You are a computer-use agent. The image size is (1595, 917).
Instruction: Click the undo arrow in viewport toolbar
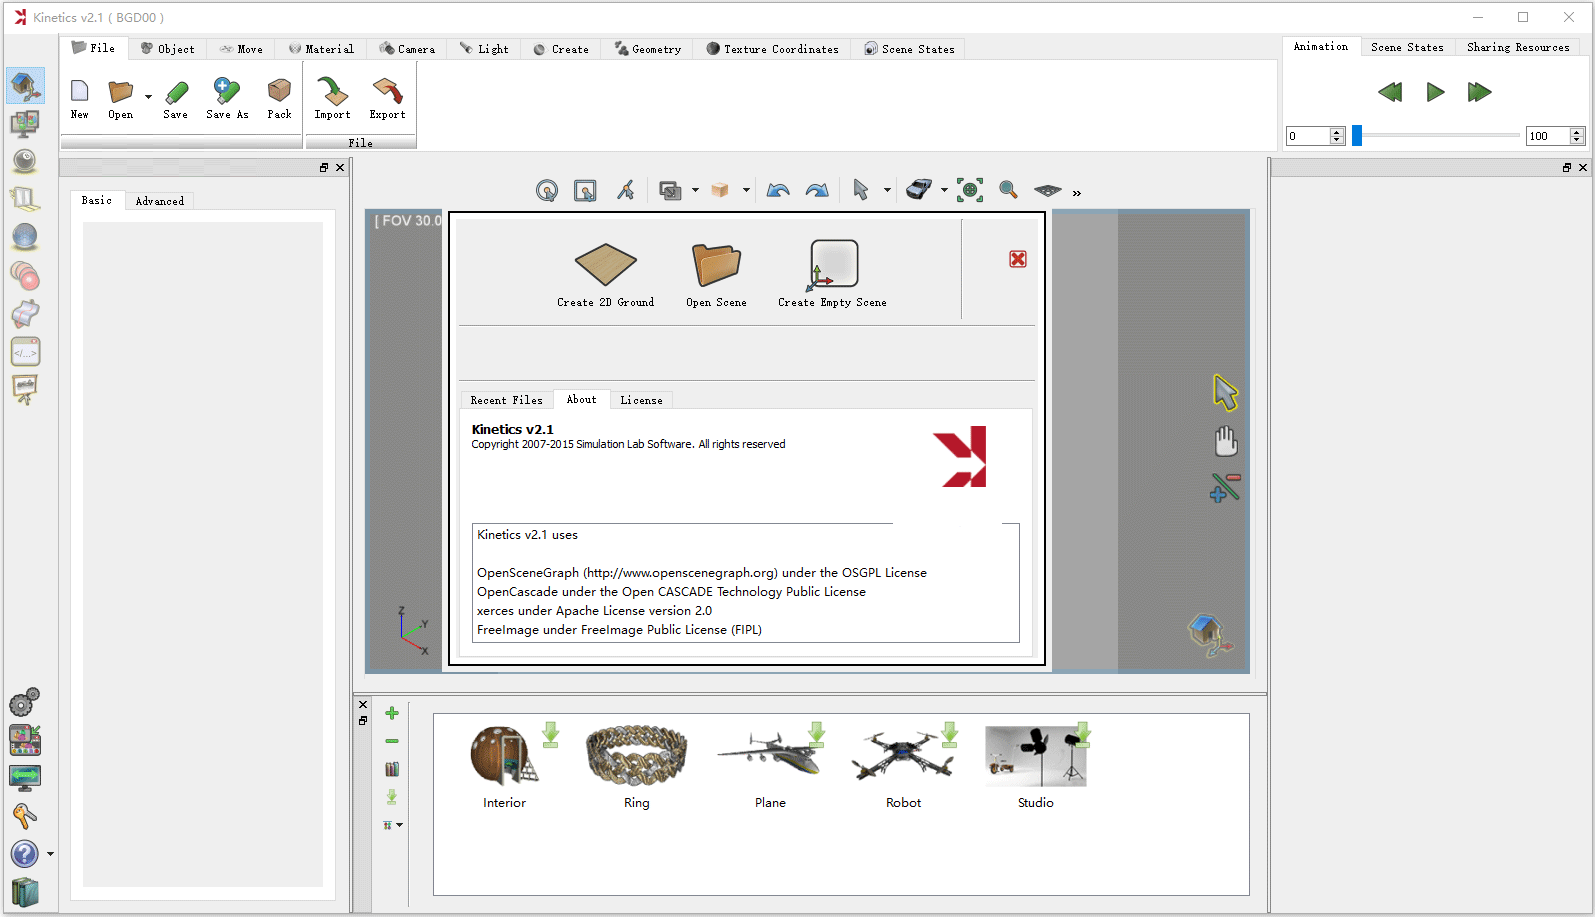pos(778,190)
